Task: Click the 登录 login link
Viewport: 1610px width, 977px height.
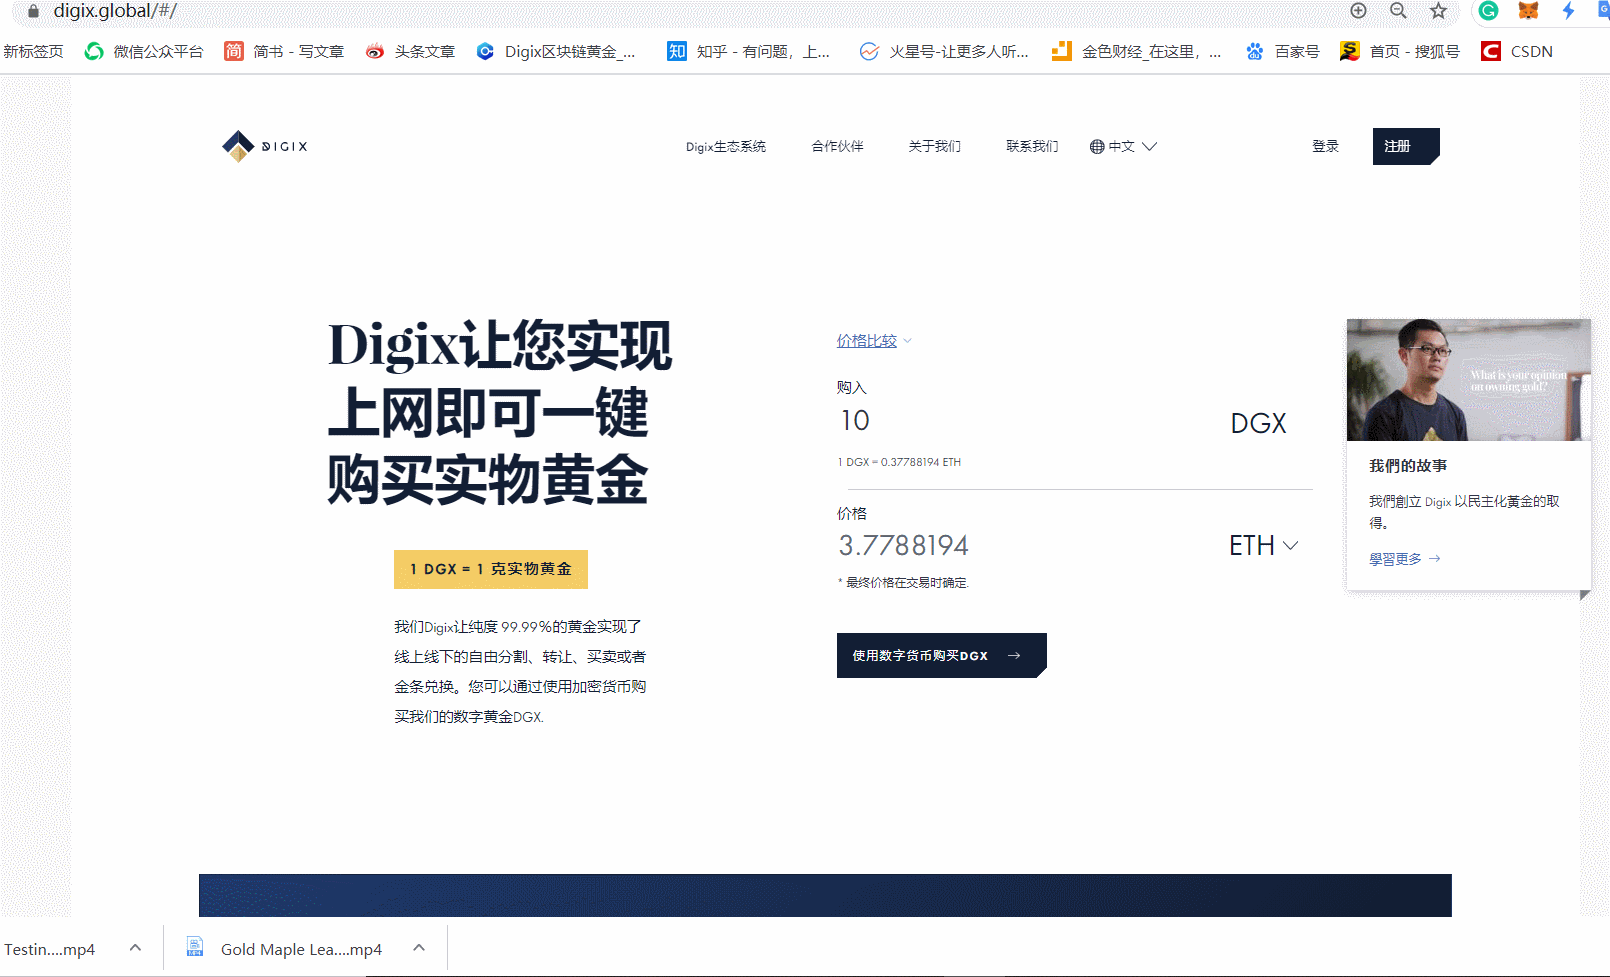Action: 1326,146
